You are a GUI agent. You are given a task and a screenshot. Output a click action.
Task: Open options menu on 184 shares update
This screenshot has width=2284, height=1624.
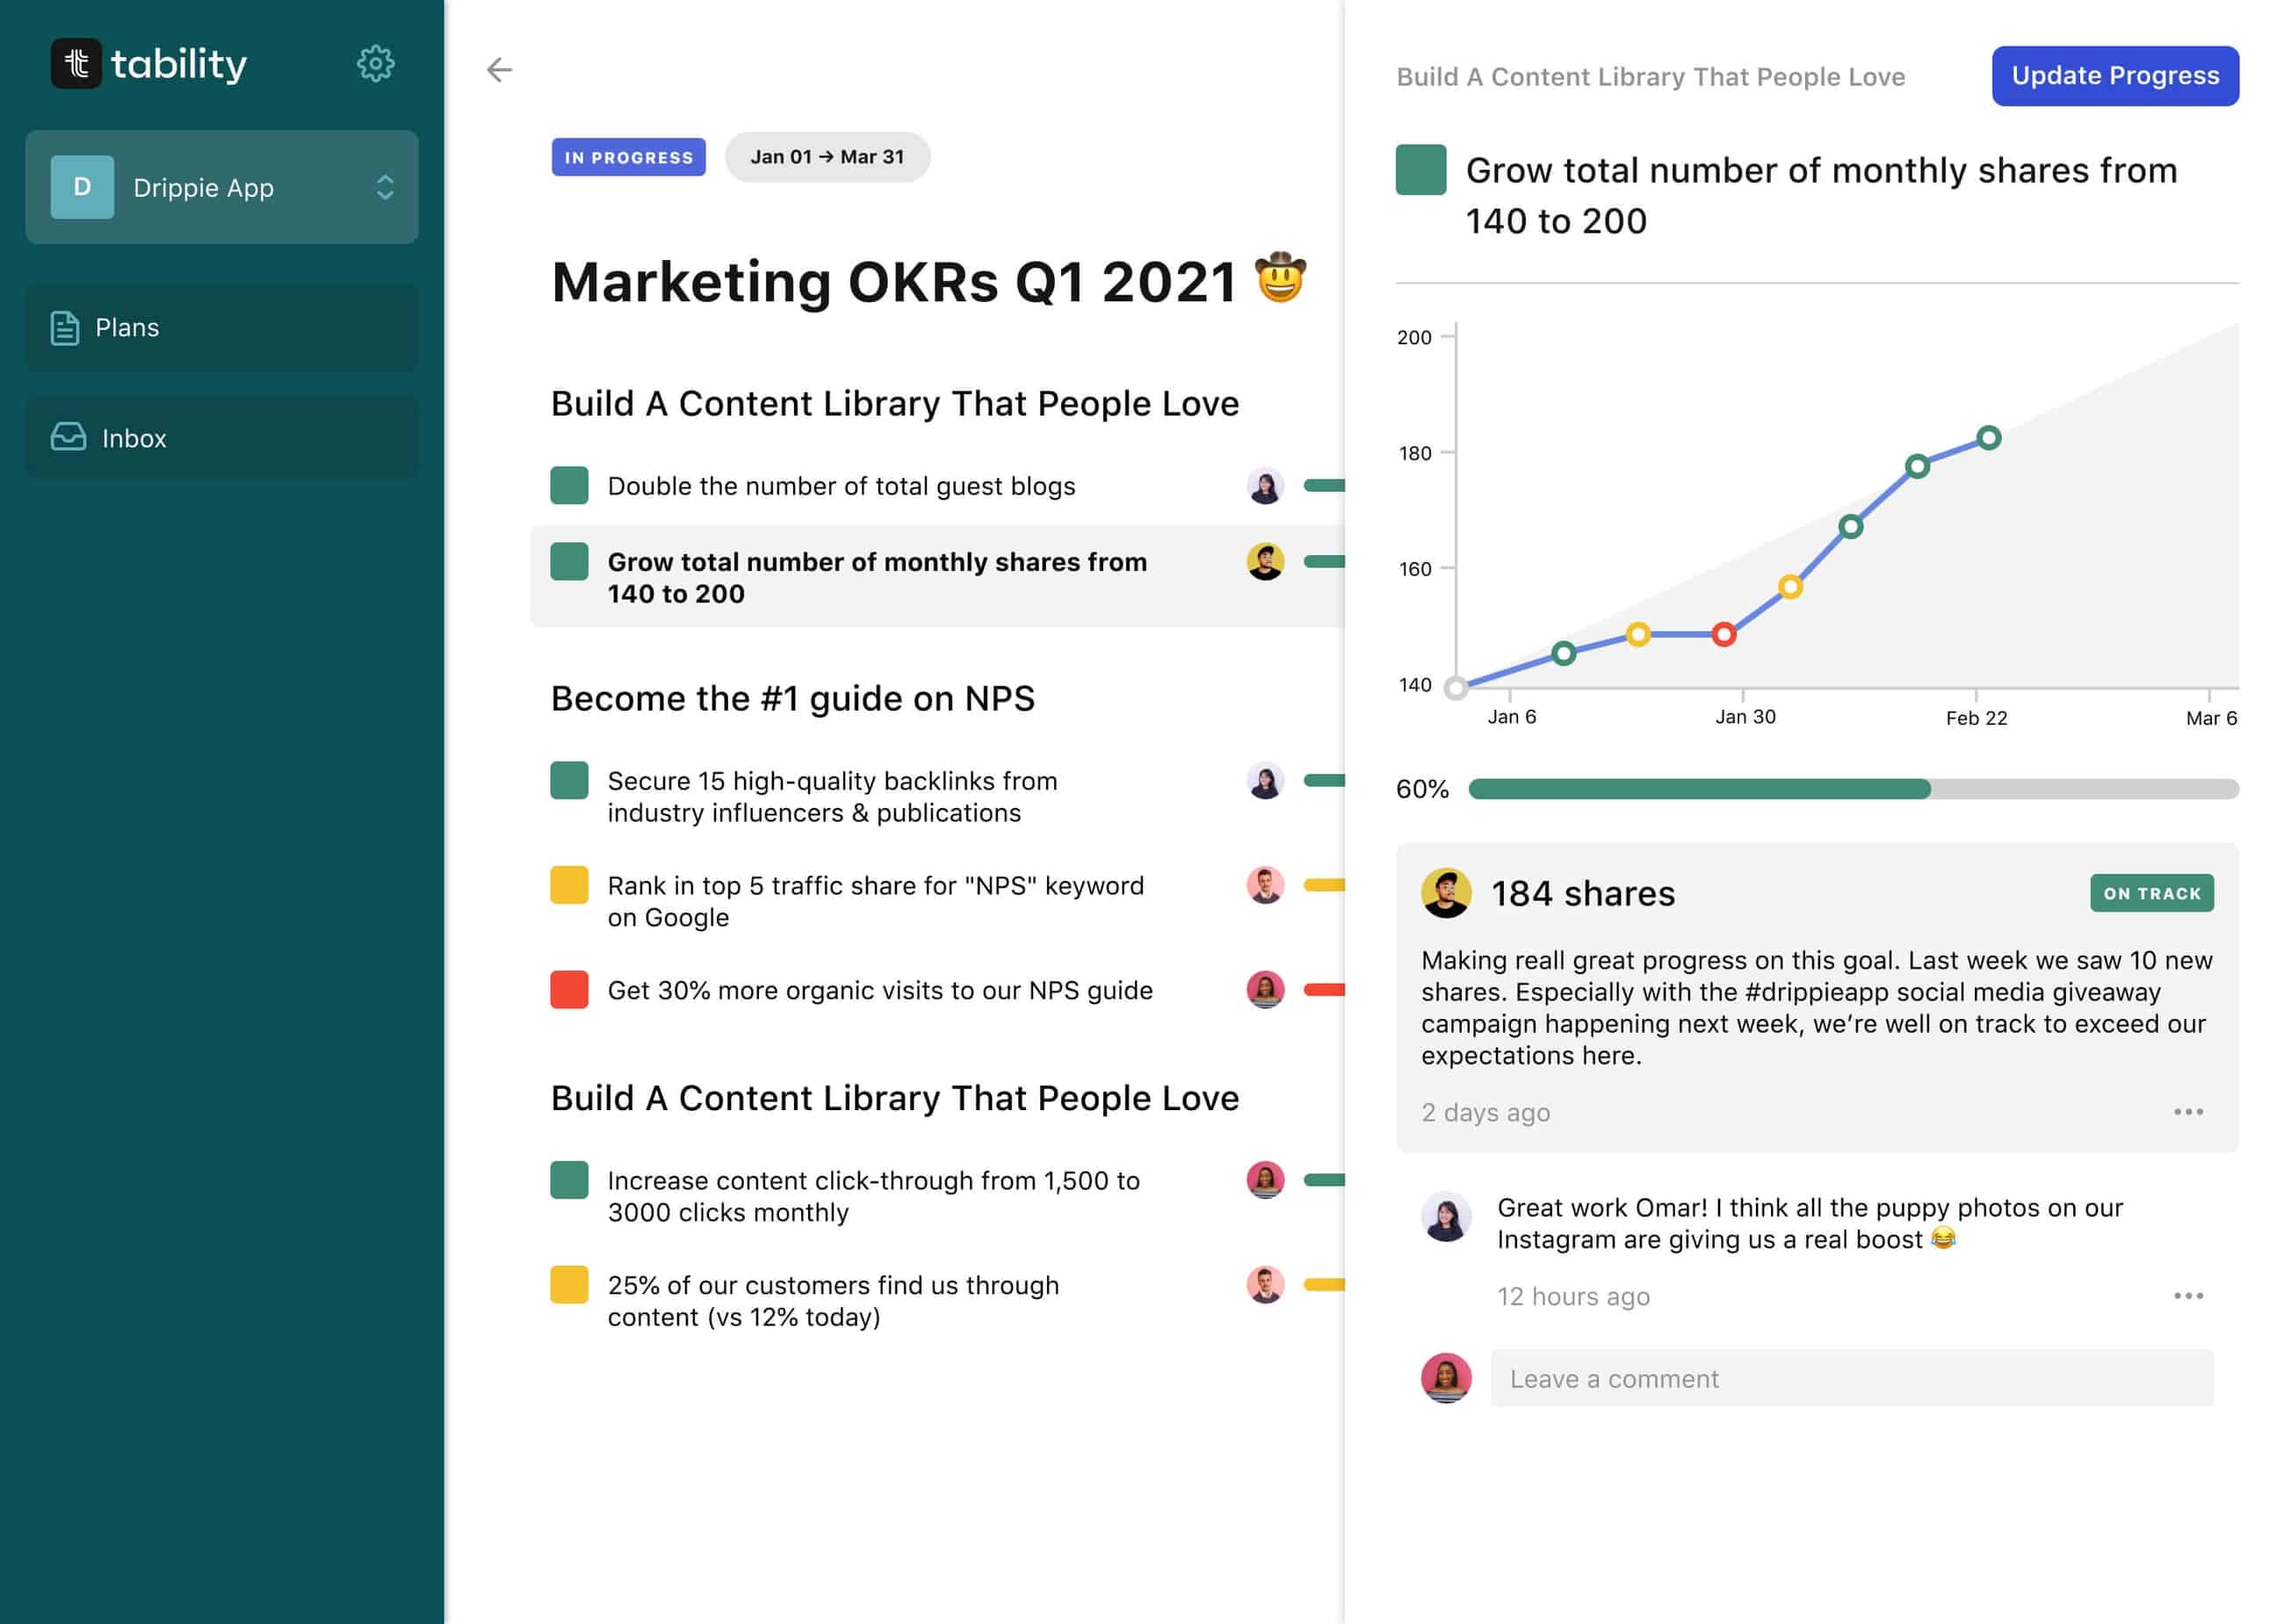click(x=2187, y=1112)
